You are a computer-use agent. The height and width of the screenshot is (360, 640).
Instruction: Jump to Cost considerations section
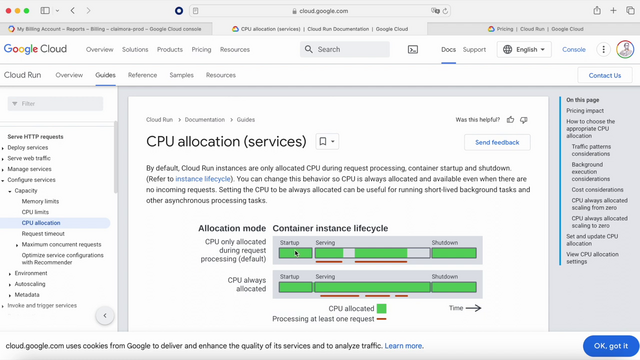coord(597,190)
